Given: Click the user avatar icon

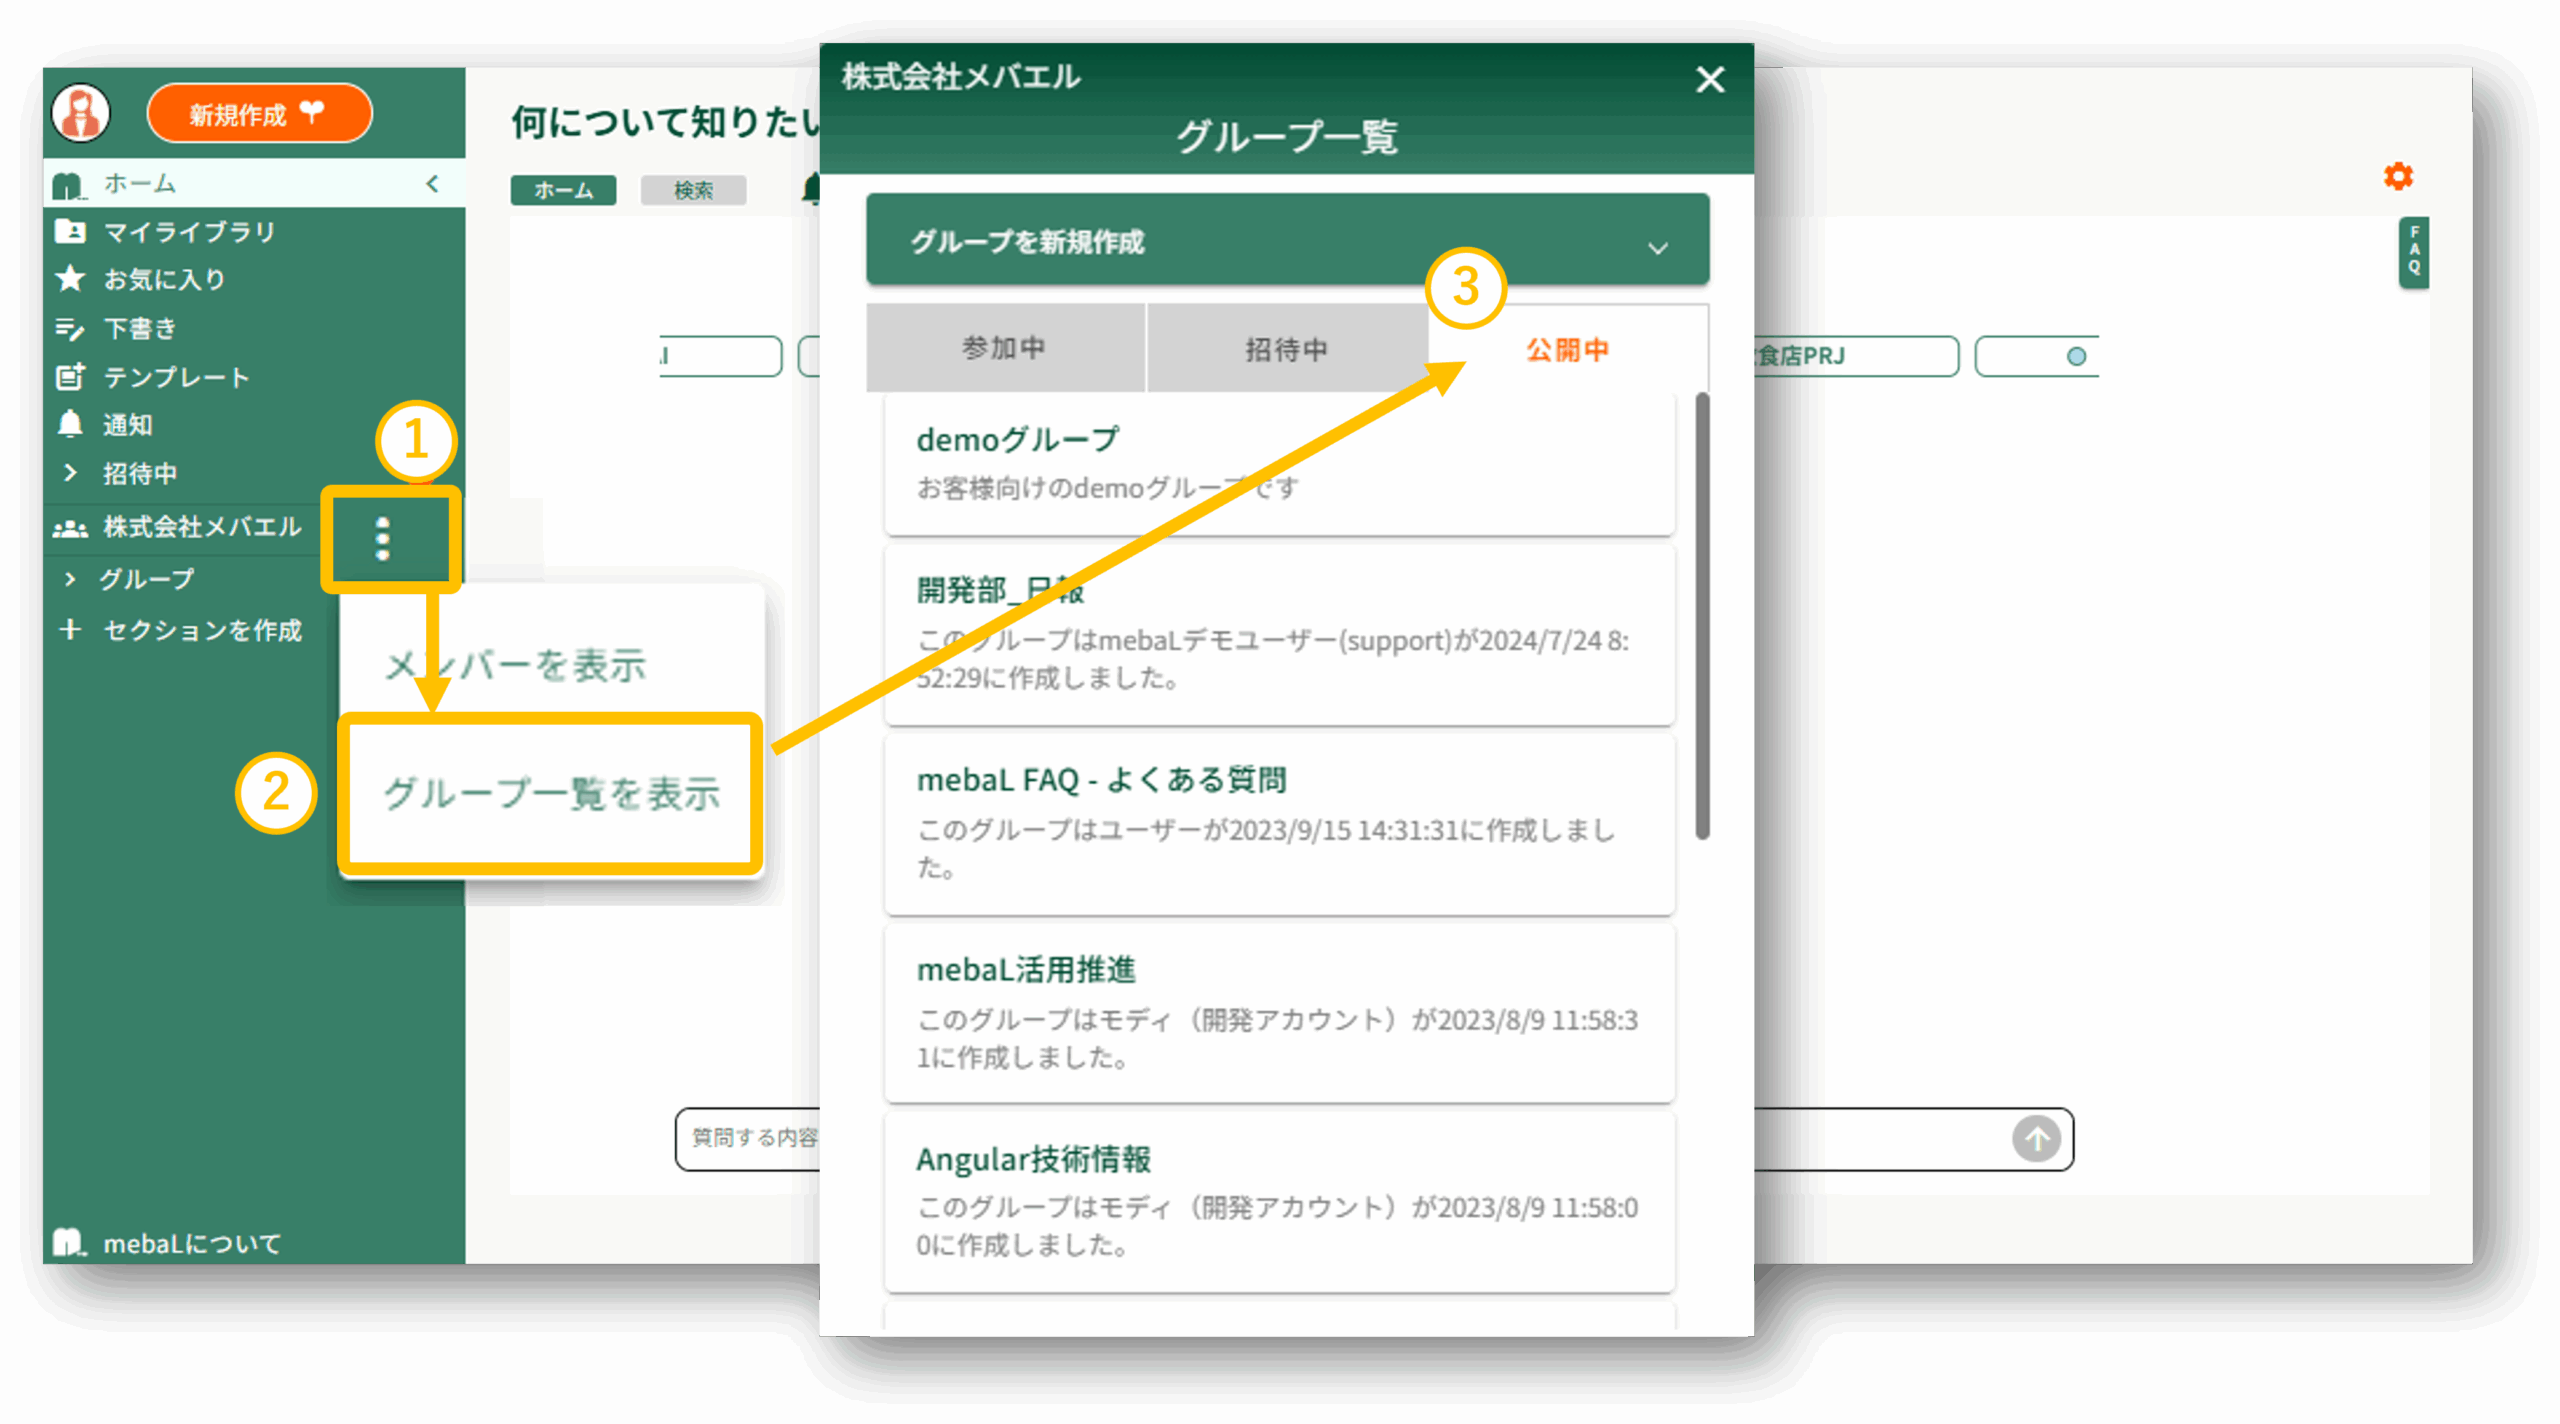Looking at the screenshot, I should (x=81, y=112).
